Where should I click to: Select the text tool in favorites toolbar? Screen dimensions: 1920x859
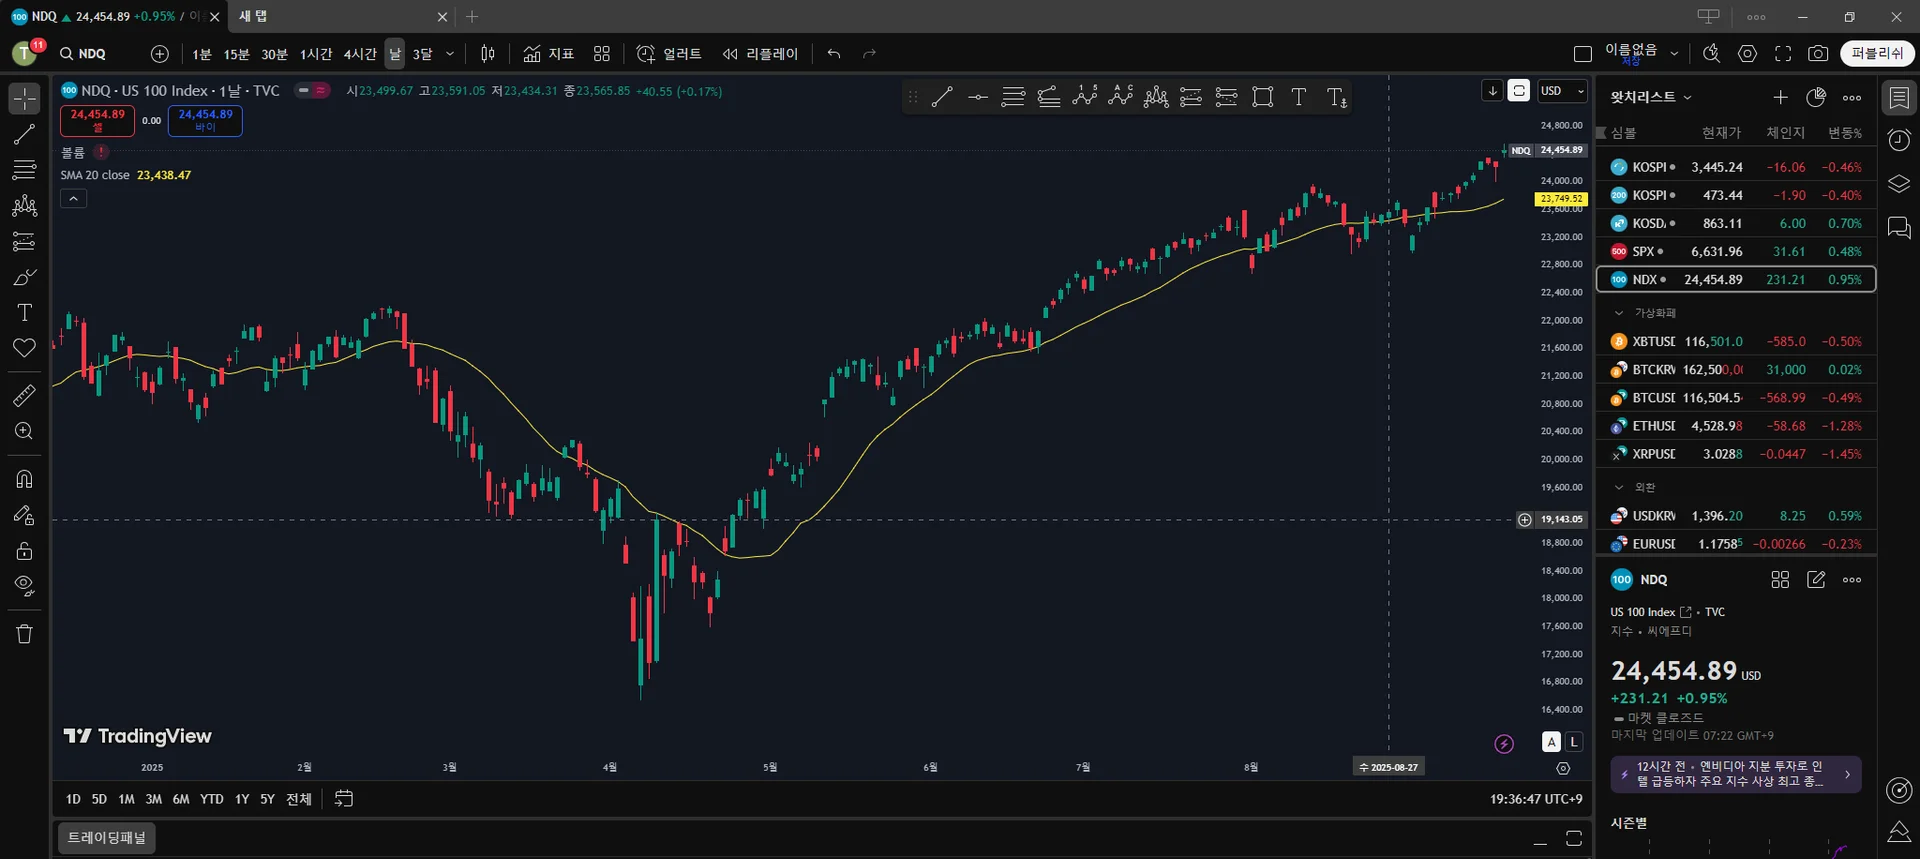tap(1298, 97)
